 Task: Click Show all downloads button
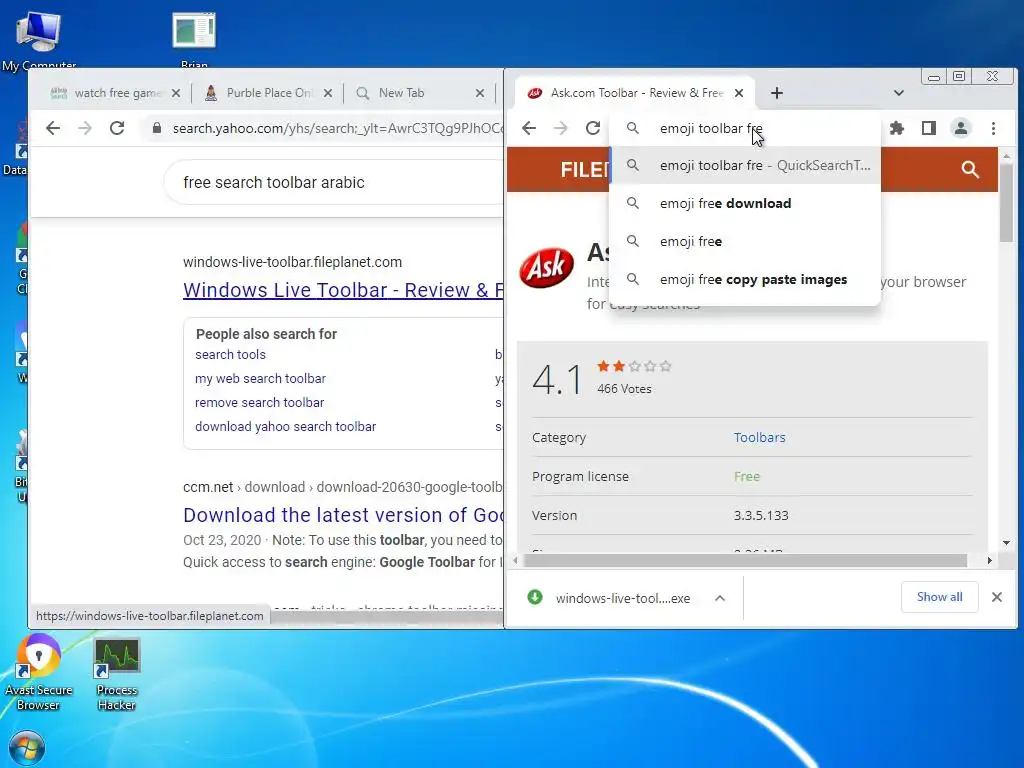939,597
